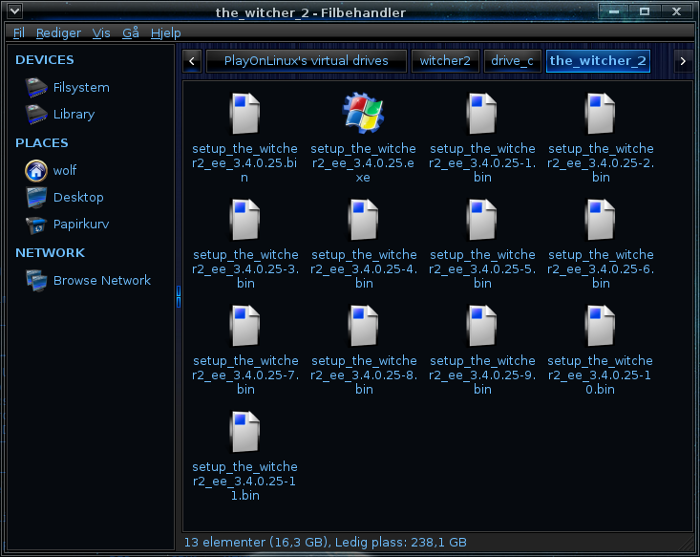Click file name ending 3.4.0.25-9.bin
The image size is (700, 557).
[x=482, y=375]
